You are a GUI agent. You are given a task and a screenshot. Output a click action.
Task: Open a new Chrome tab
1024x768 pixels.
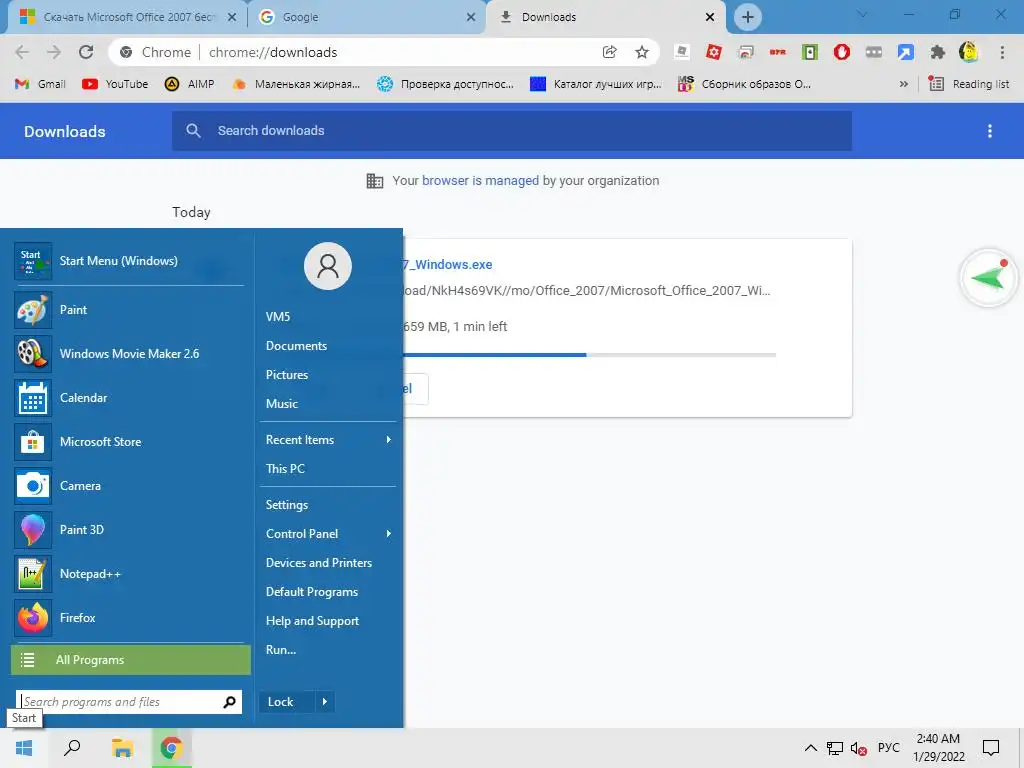click(x=748, y=17)
